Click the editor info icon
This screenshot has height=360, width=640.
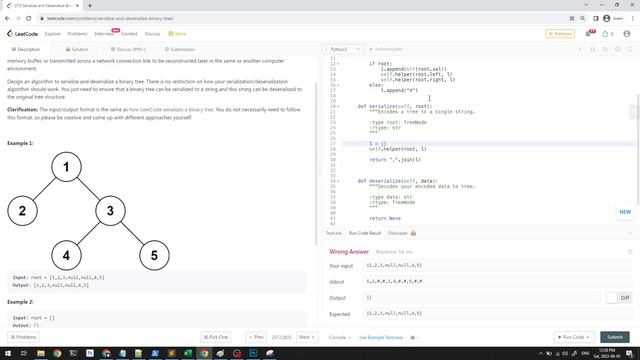point(580,49)
